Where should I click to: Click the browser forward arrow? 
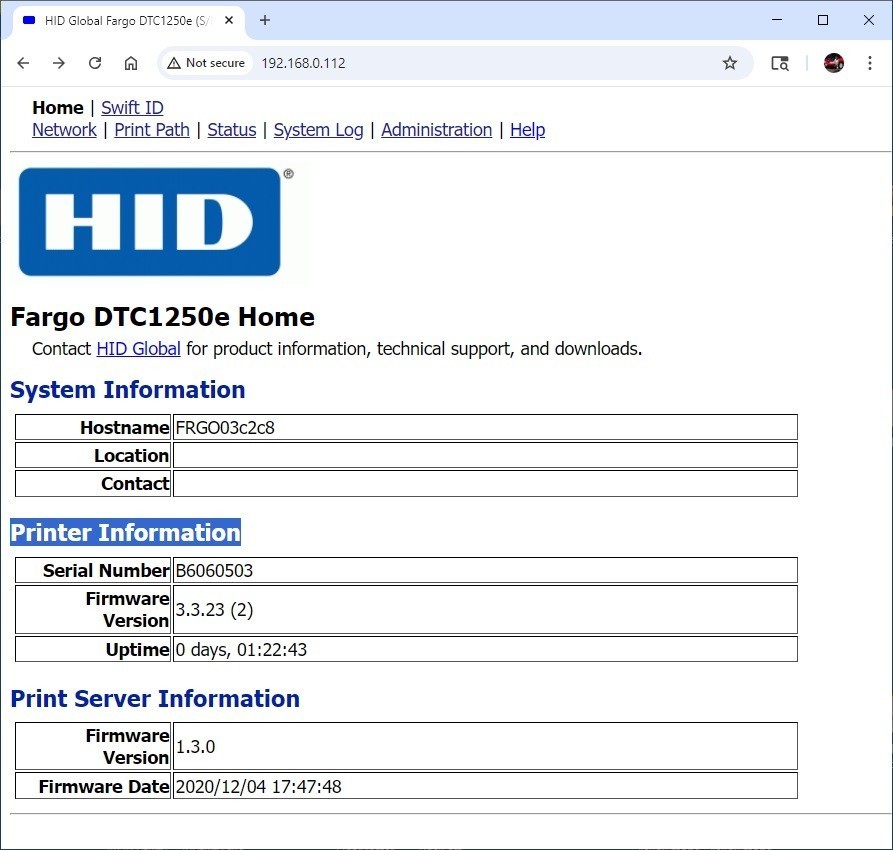59,63
